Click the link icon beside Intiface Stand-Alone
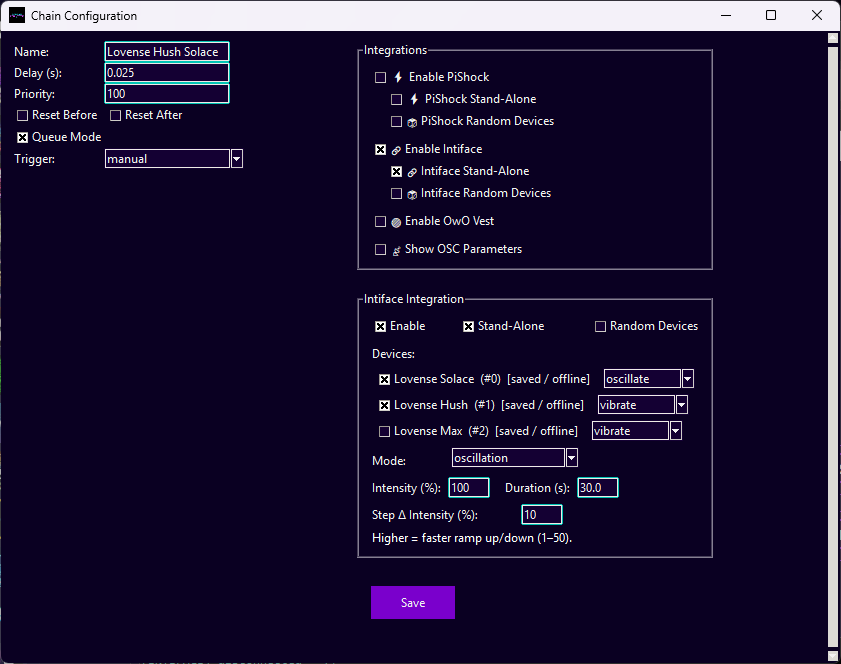 coord(412,172)
